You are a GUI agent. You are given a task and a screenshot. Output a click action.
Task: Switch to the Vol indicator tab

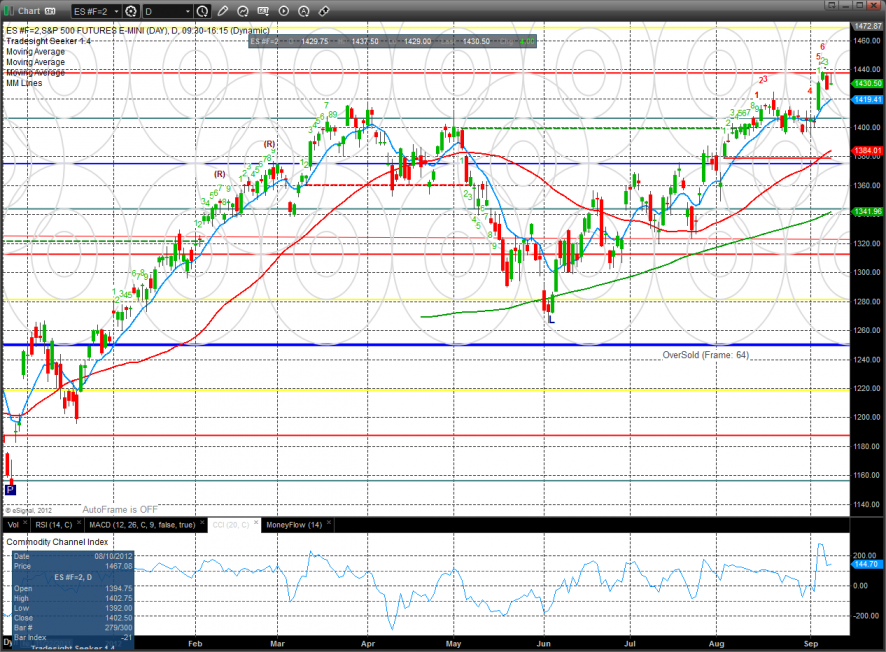point(13,524)
